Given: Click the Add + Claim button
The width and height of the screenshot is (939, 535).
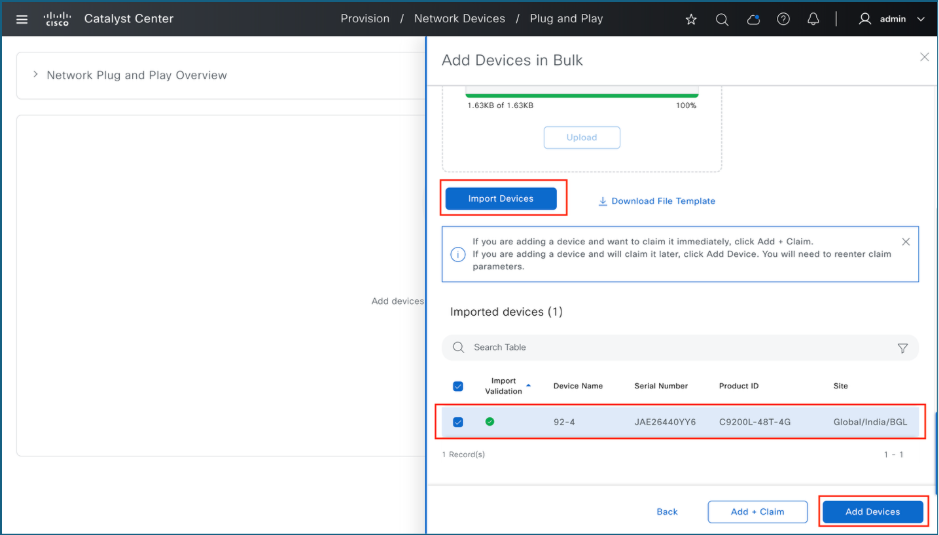Looking at the screenshot, I should click(x=757, y=512).
